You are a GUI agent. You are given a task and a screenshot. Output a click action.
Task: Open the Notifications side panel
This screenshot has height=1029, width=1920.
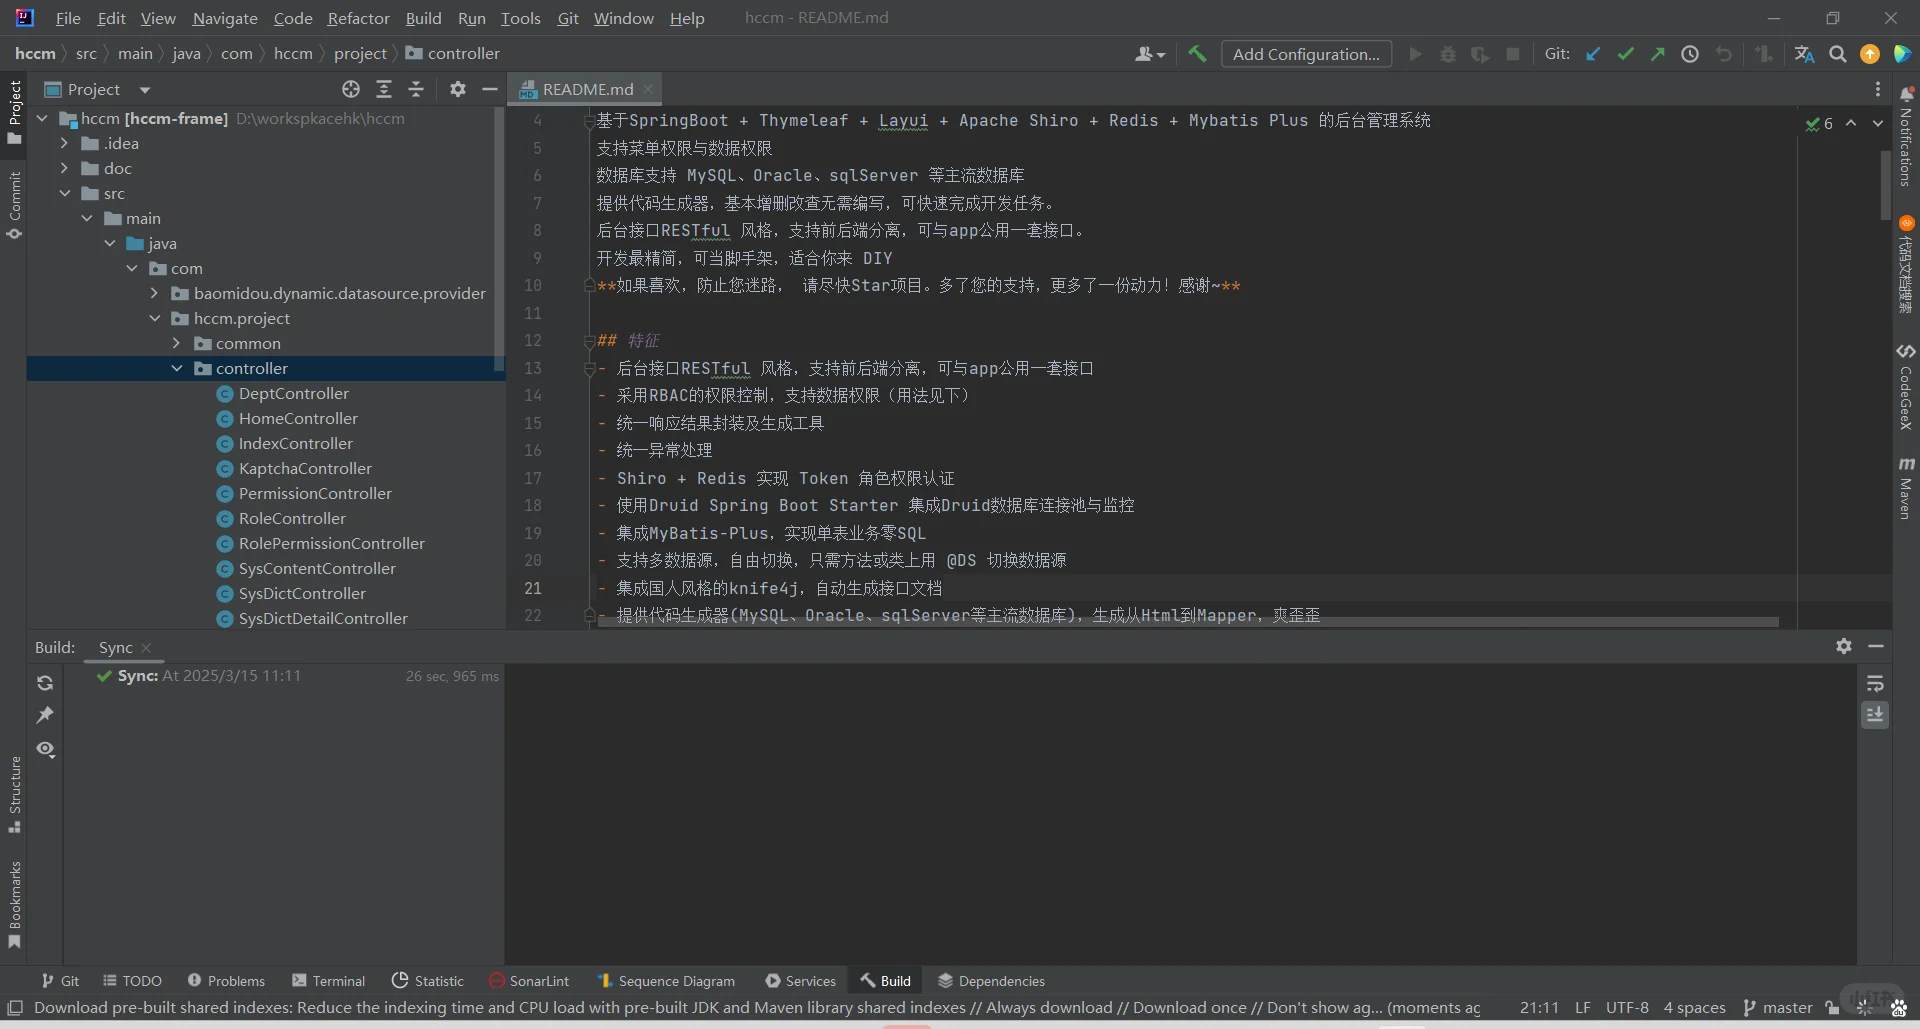1906,137
